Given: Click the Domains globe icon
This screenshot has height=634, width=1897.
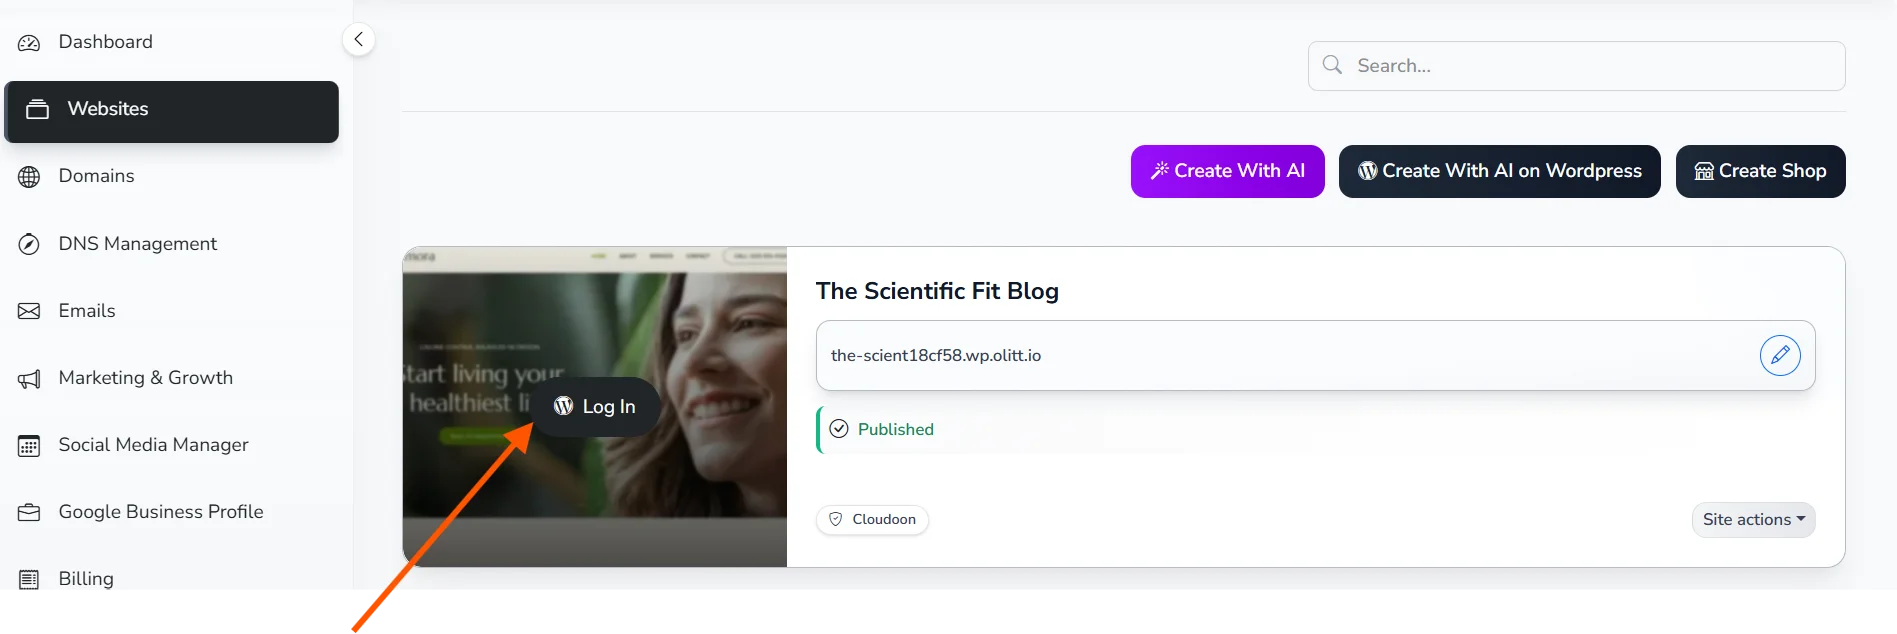Looking at the screenshot, I should point(29,177).
